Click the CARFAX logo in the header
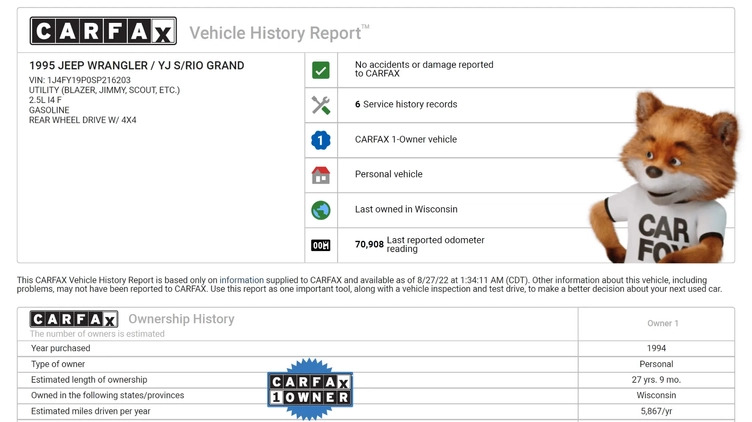The width and height of the screenshot is (752, 422). 103,31
